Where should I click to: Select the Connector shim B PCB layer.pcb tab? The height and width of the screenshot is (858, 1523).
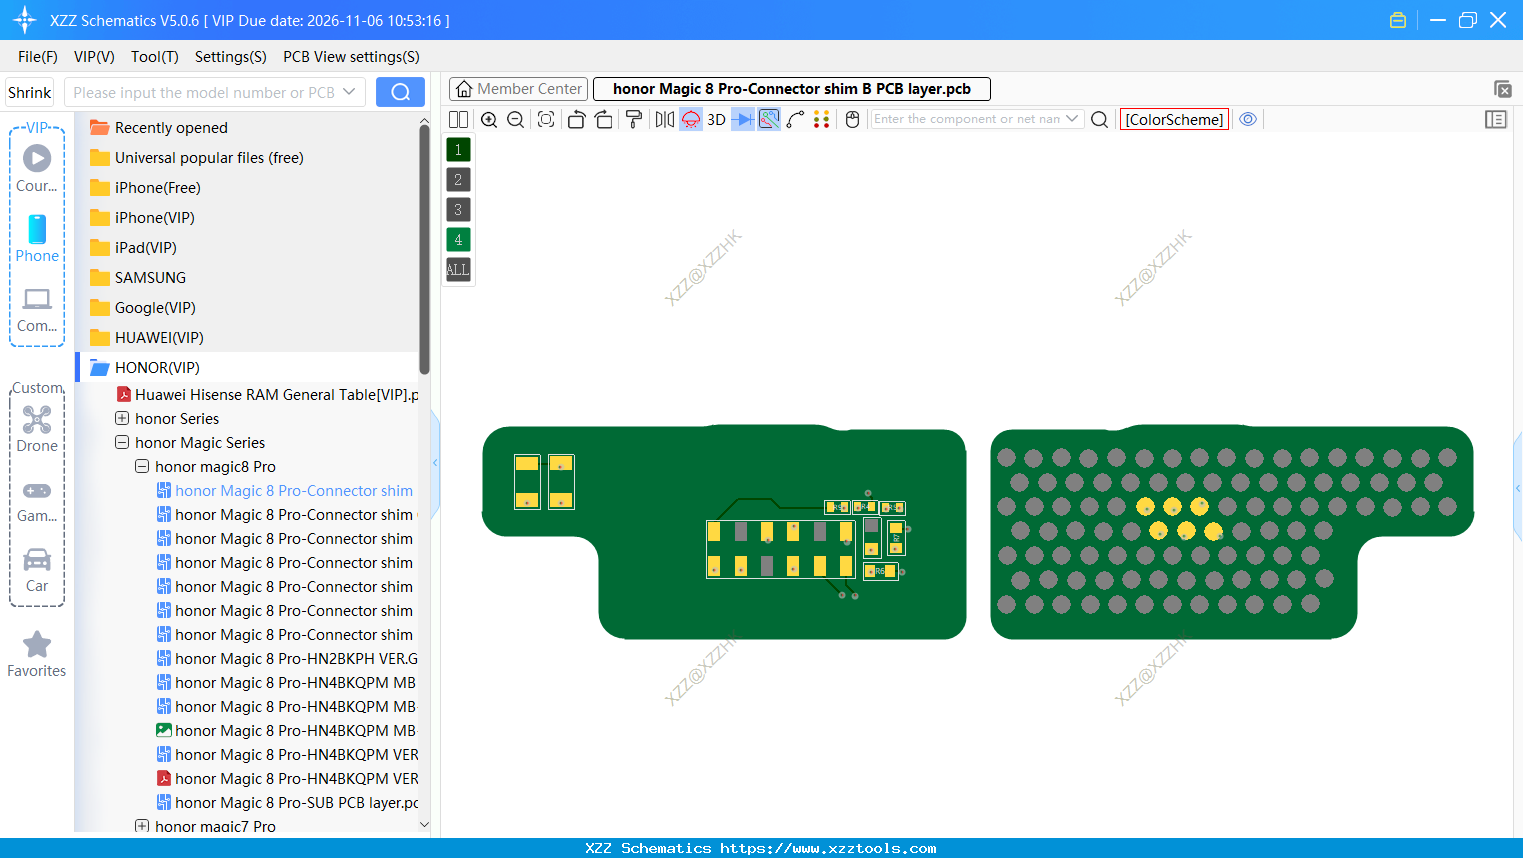click(792, 89)
